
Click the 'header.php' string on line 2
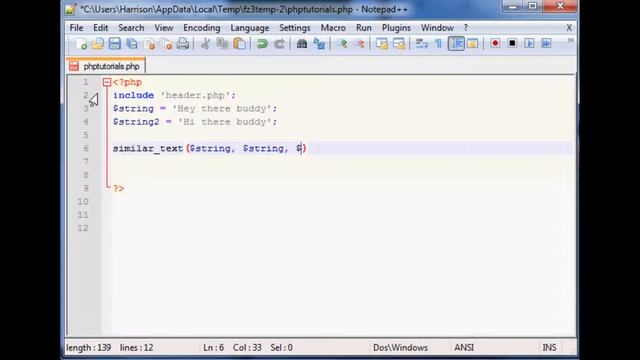(x=195, y=96)
